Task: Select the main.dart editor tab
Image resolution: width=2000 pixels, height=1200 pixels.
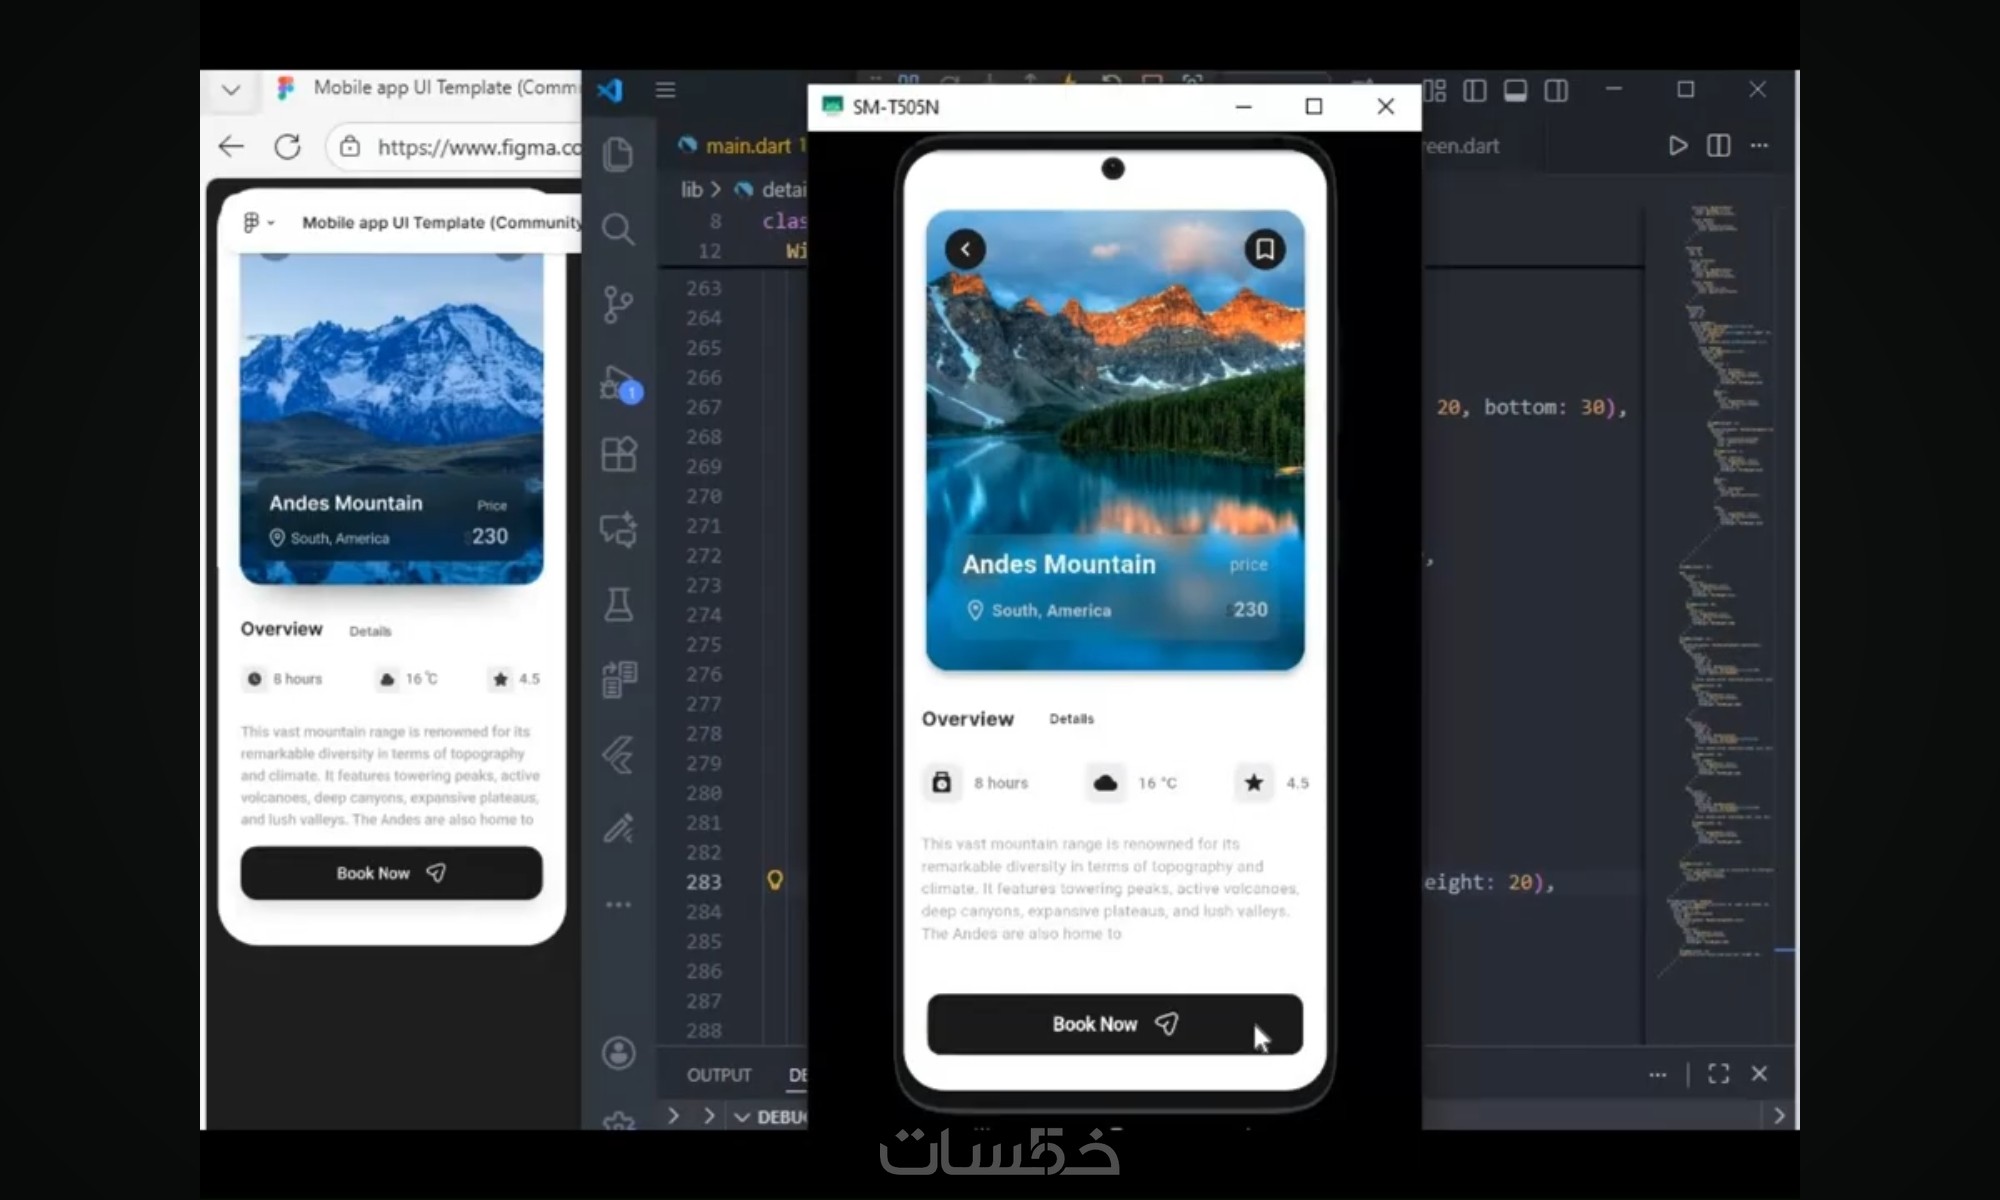Action: [x=747, y=146]
